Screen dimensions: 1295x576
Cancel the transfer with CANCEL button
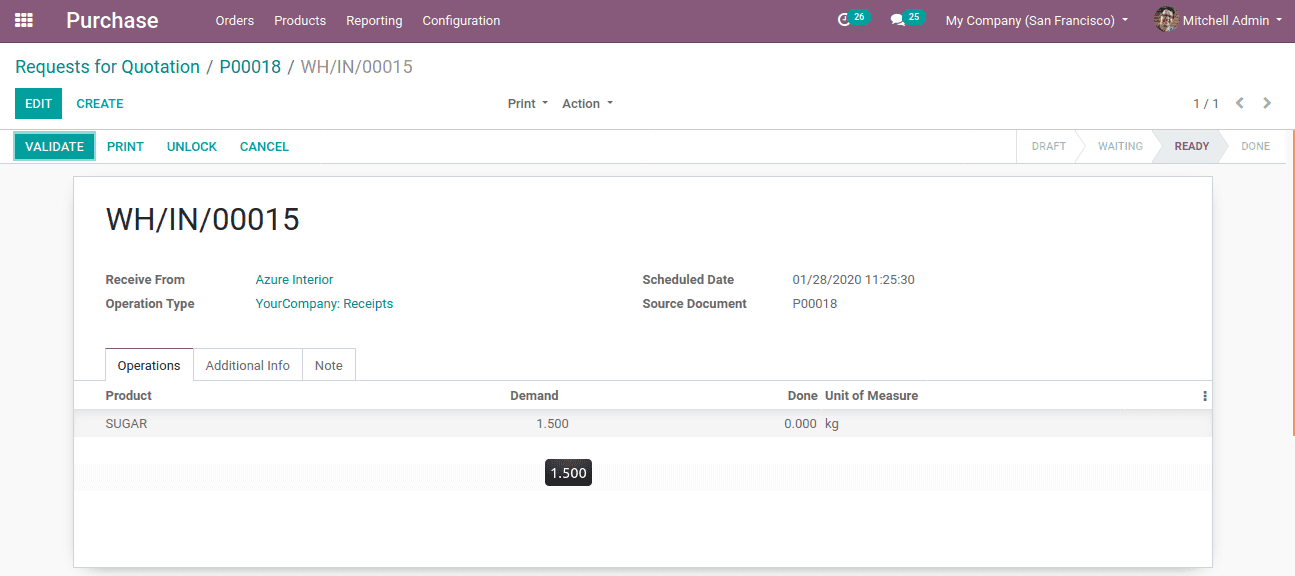tap(264, 147)
